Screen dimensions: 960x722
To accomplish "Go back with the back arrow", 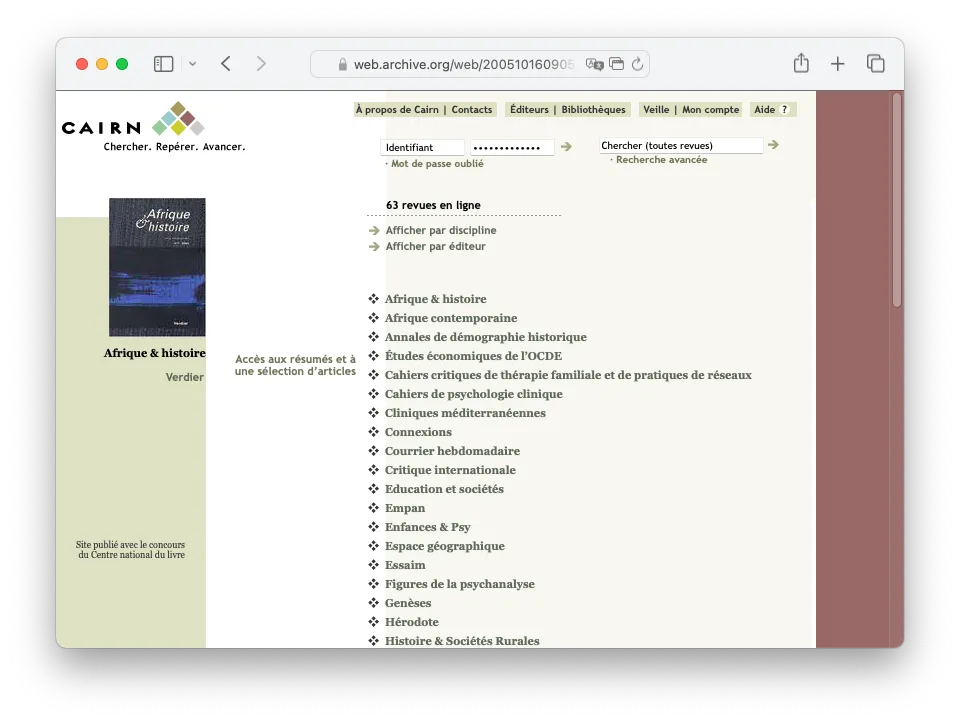I will [x=226, y=64].
